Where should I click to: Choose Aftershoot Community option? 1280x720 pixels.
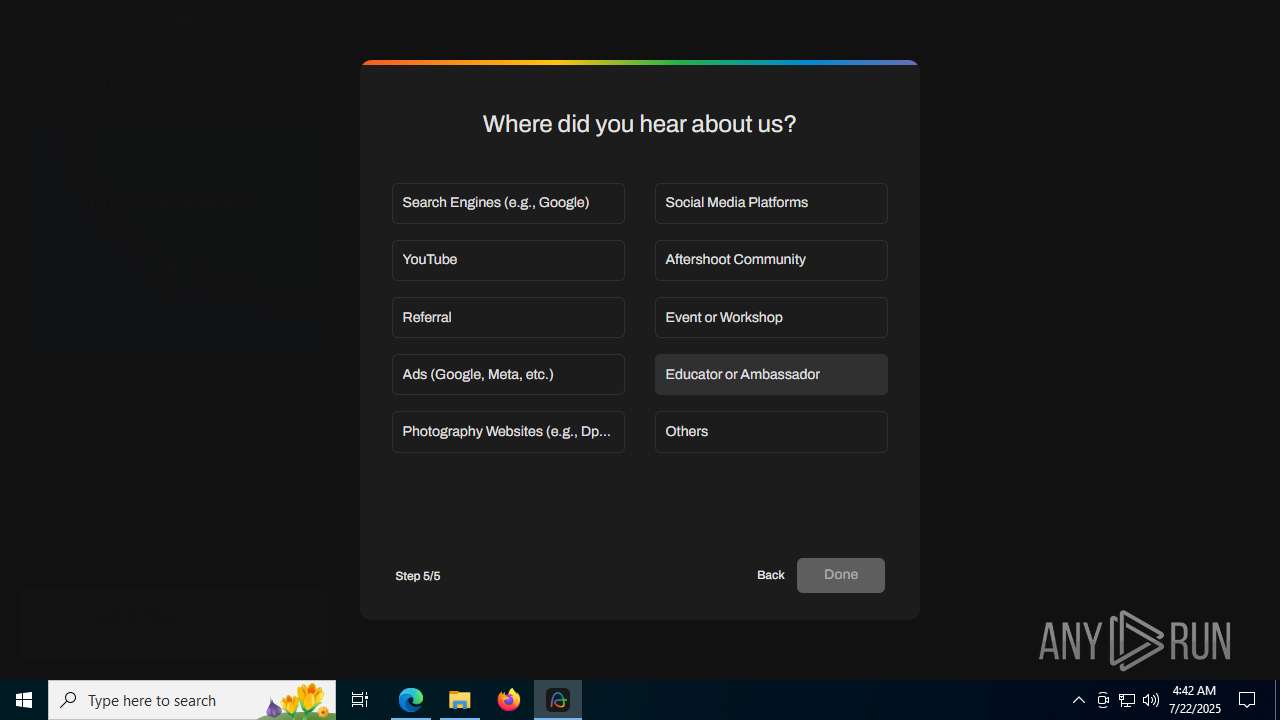click(771, 260)
